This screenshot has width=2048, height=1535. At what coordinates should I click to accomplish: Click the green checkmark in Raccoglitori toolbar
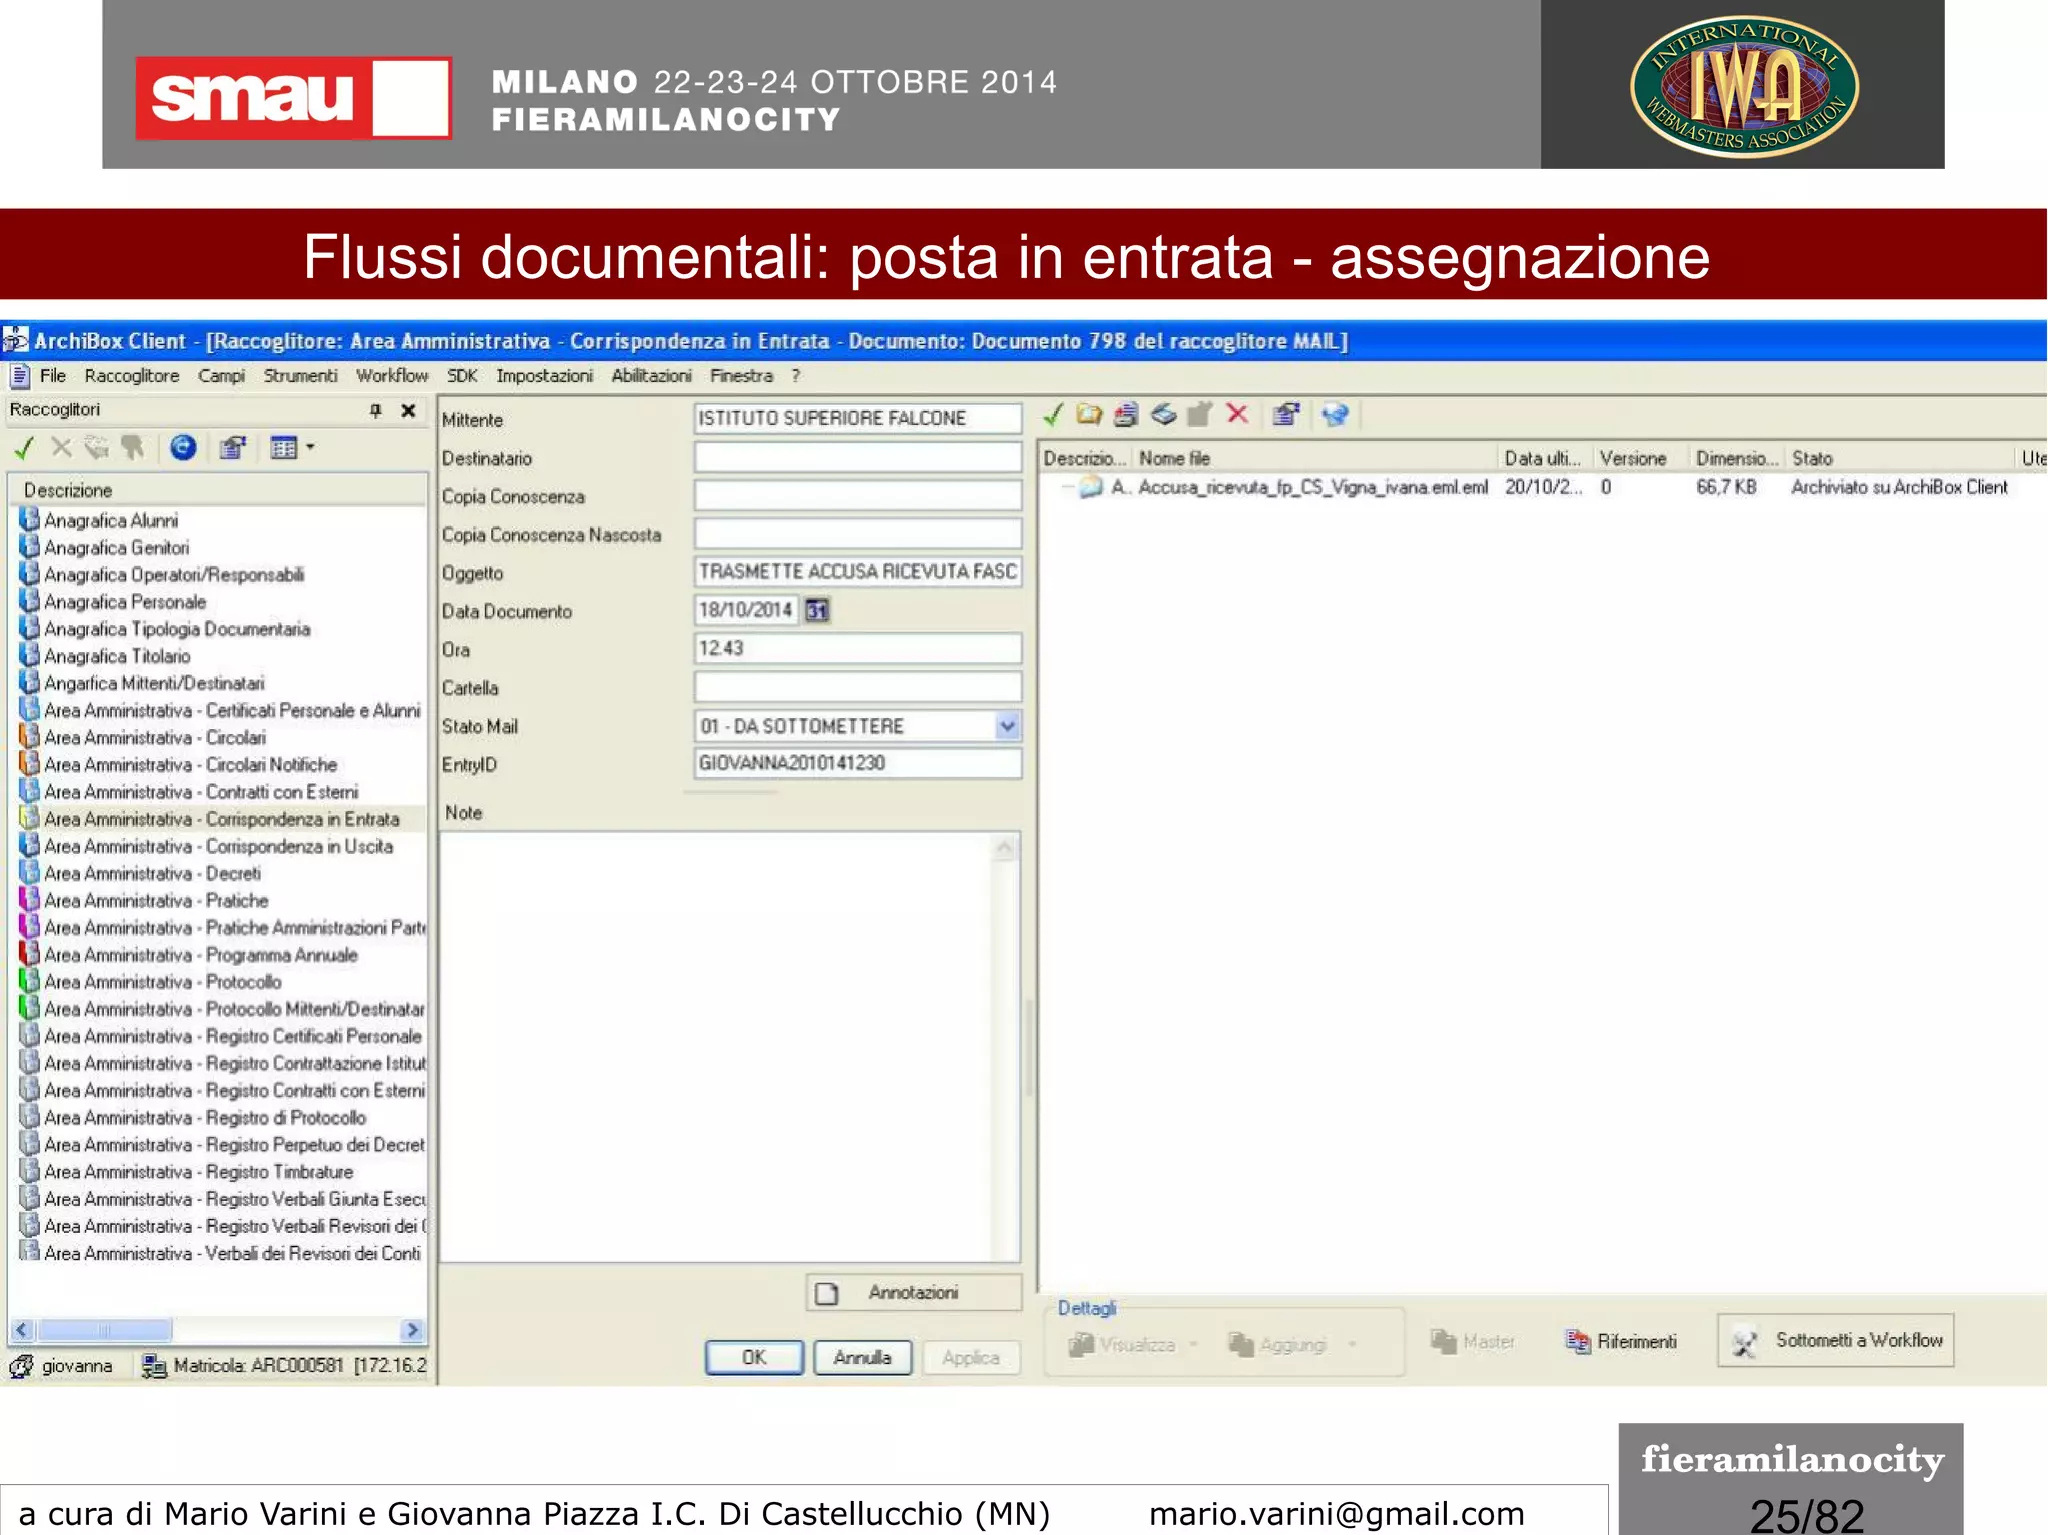pos(24,448)
